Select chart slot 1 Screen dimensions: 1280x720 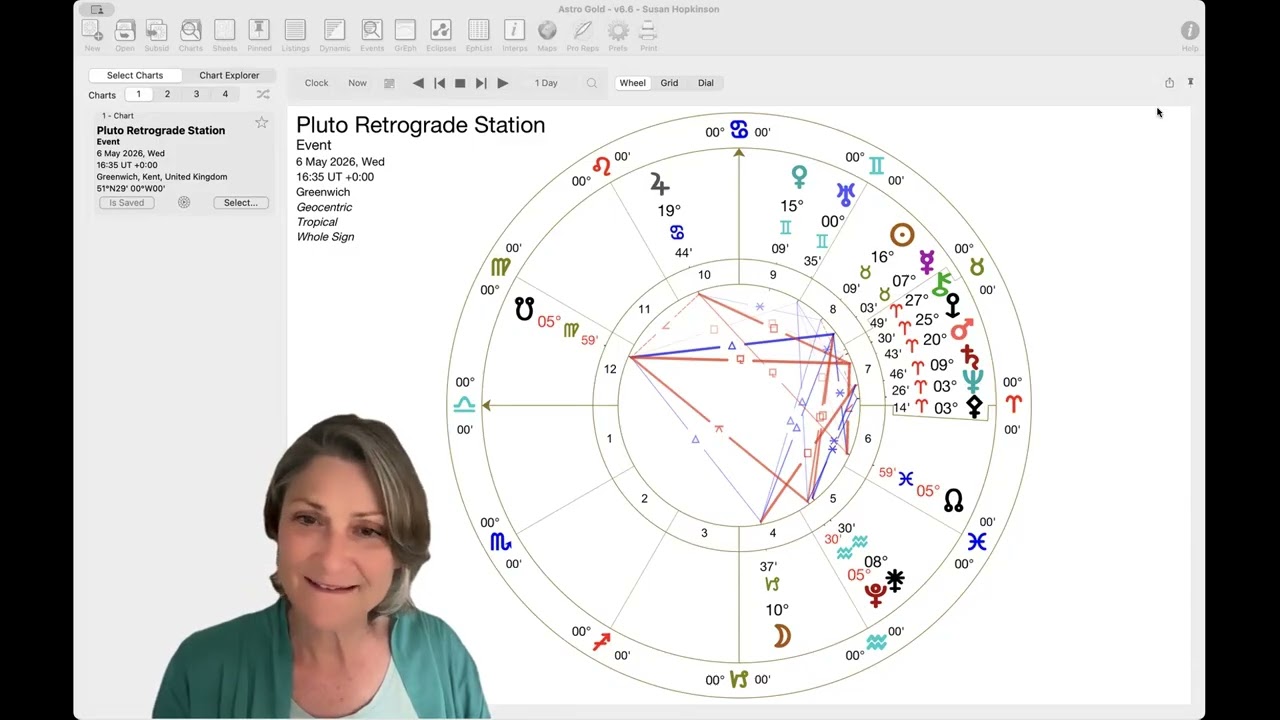pyautogui.click(x=138, y=94)
